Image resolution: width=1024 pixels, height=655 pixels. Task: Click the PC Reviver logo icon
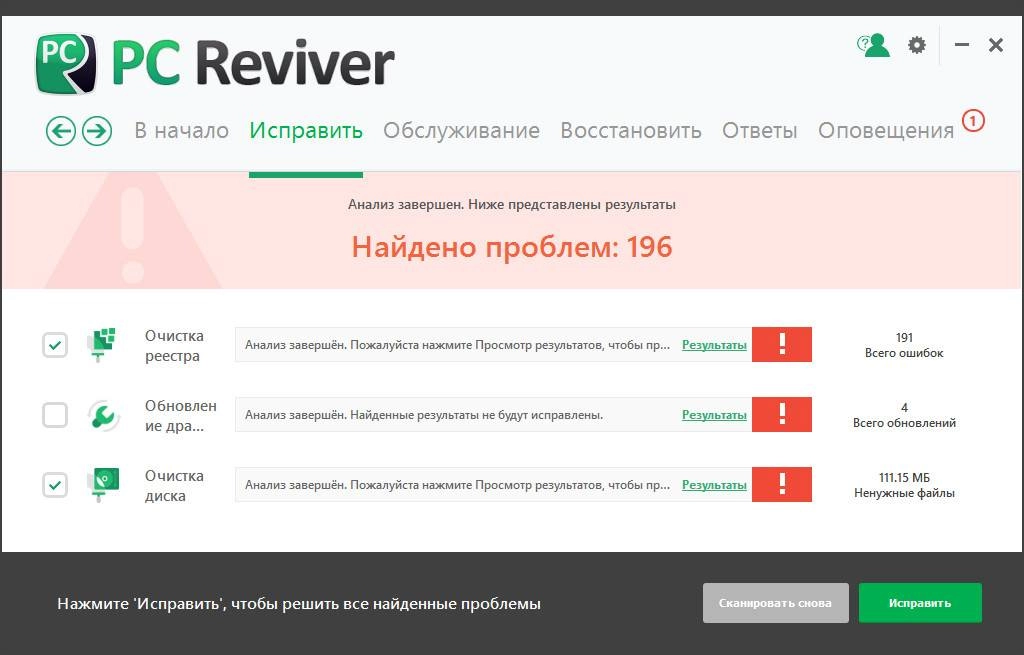tap(66, 63)
